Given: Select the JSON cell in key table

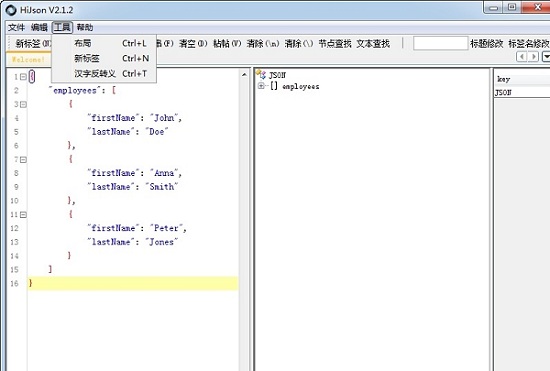Looking at the screenshot, I should pyautogui.click(x=522, y=93).
